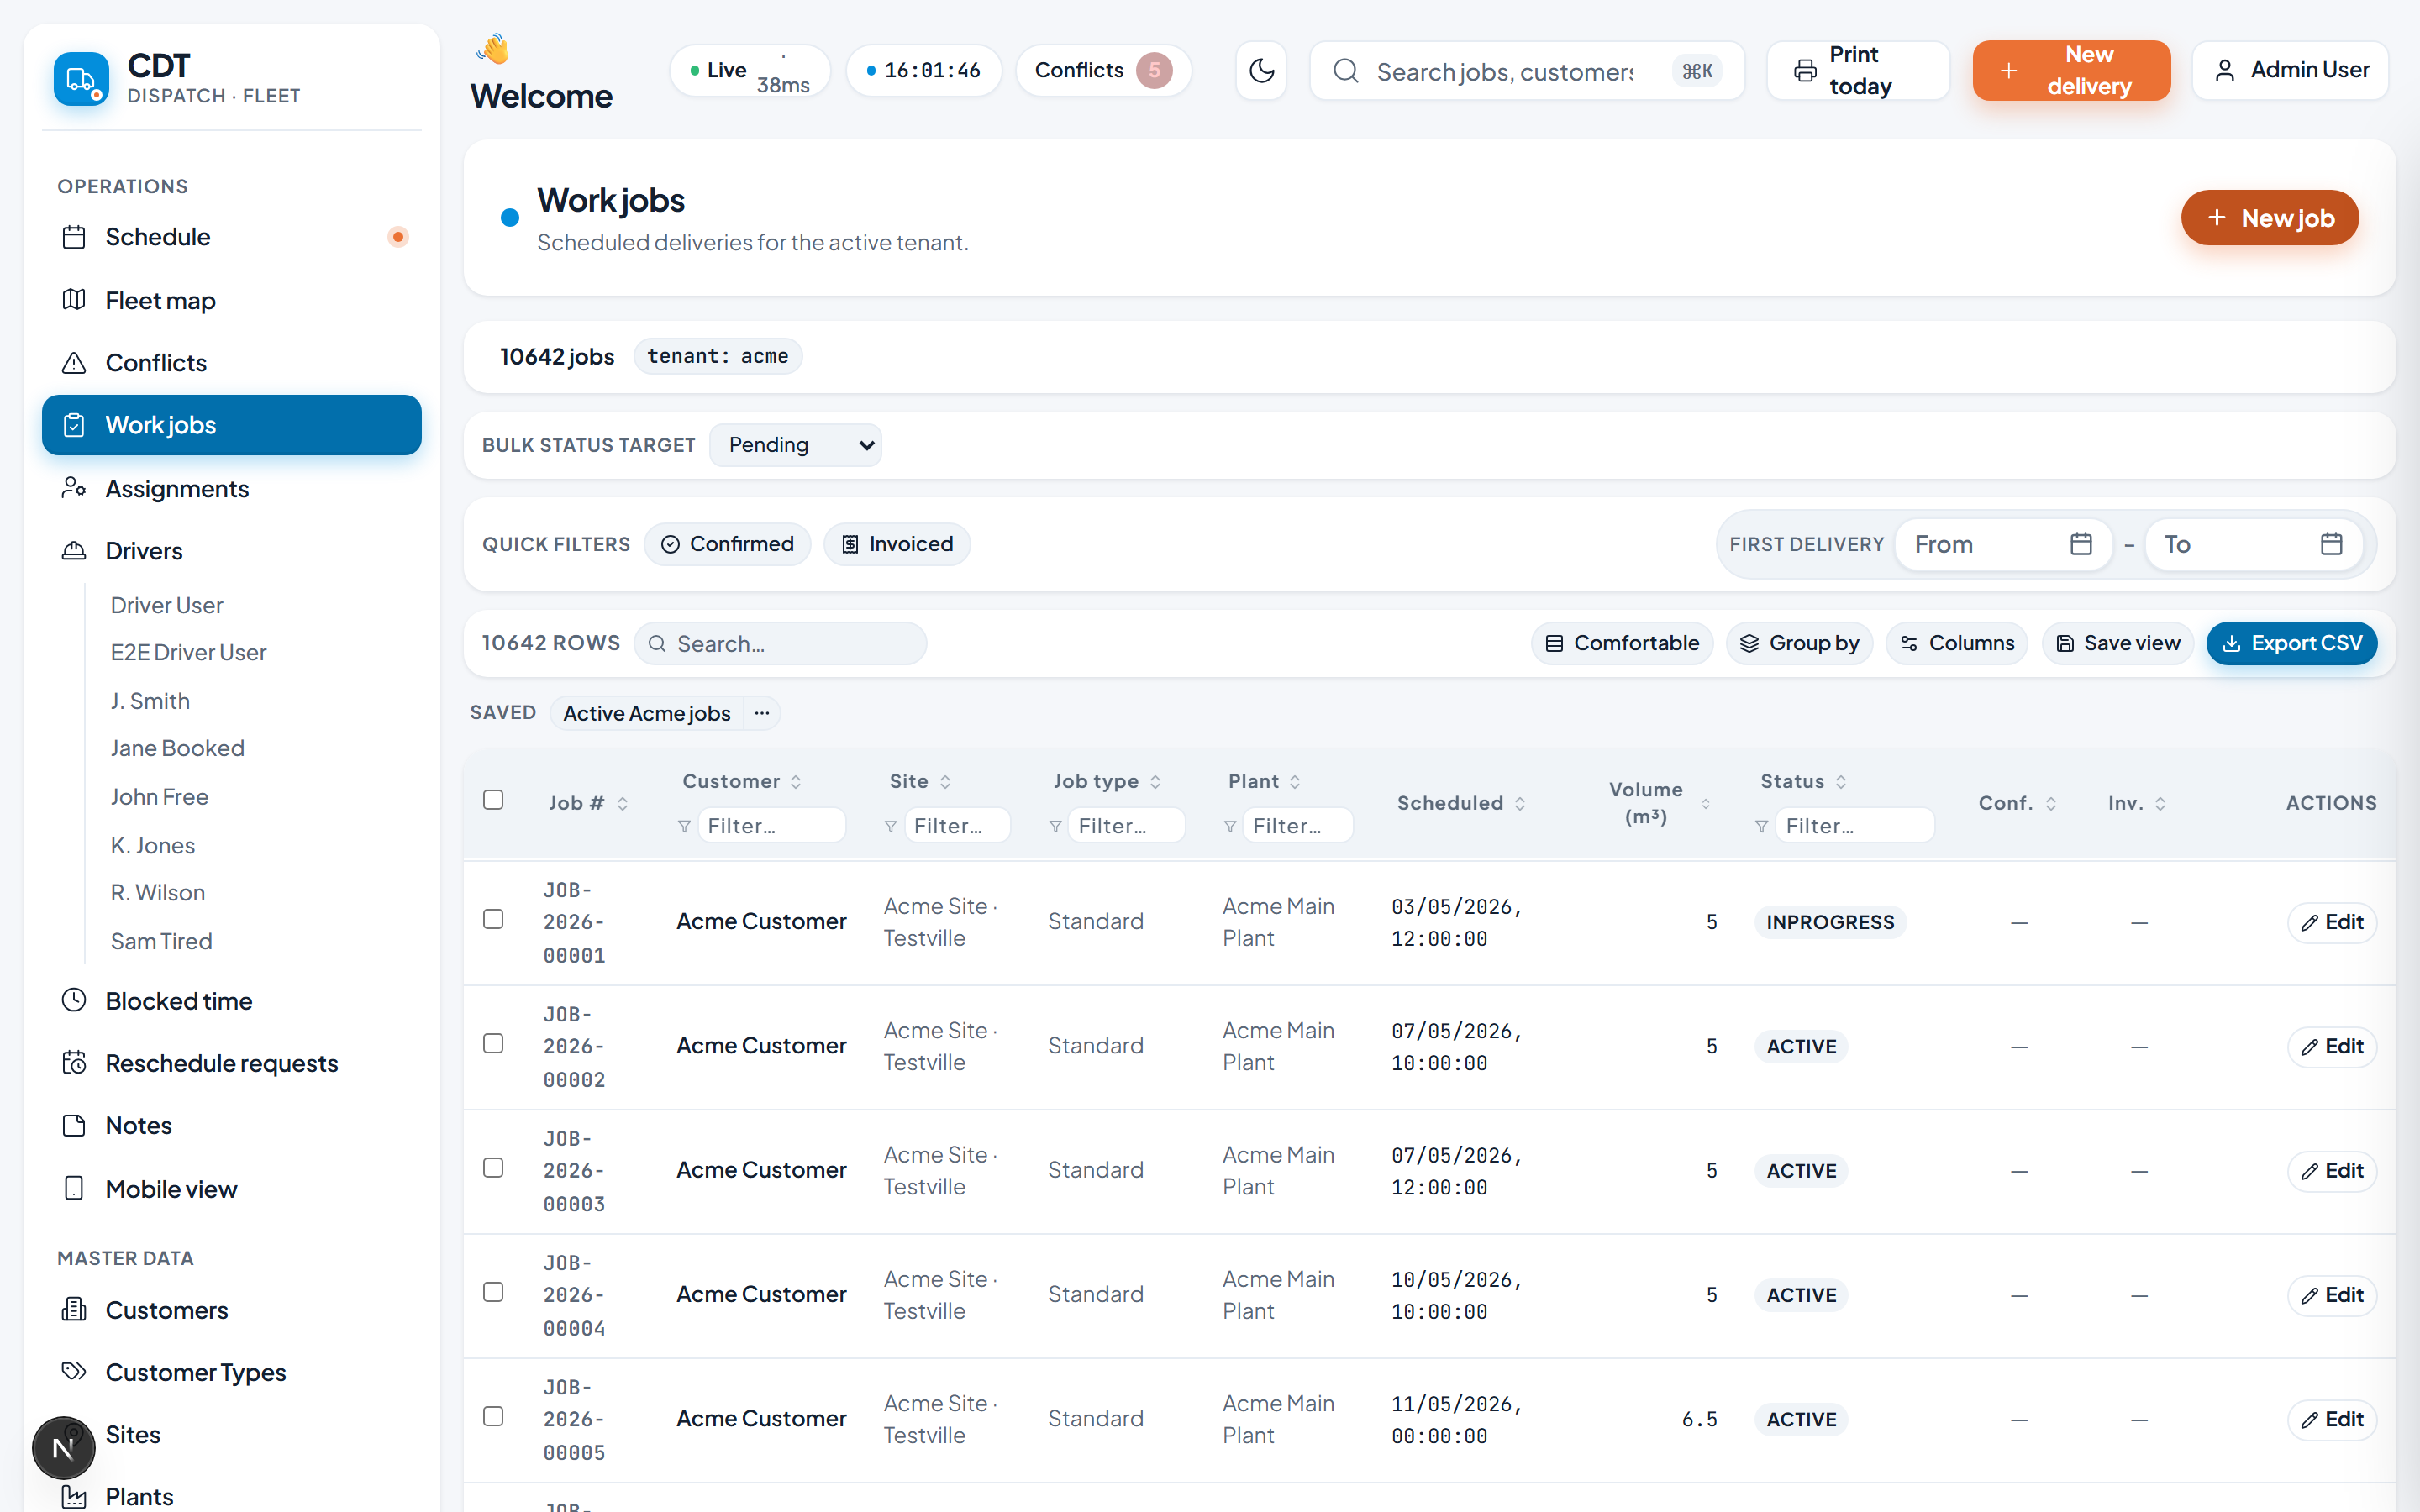Toggle dark mode moon icon
2420x1512 pixels.
(1261, 71)
